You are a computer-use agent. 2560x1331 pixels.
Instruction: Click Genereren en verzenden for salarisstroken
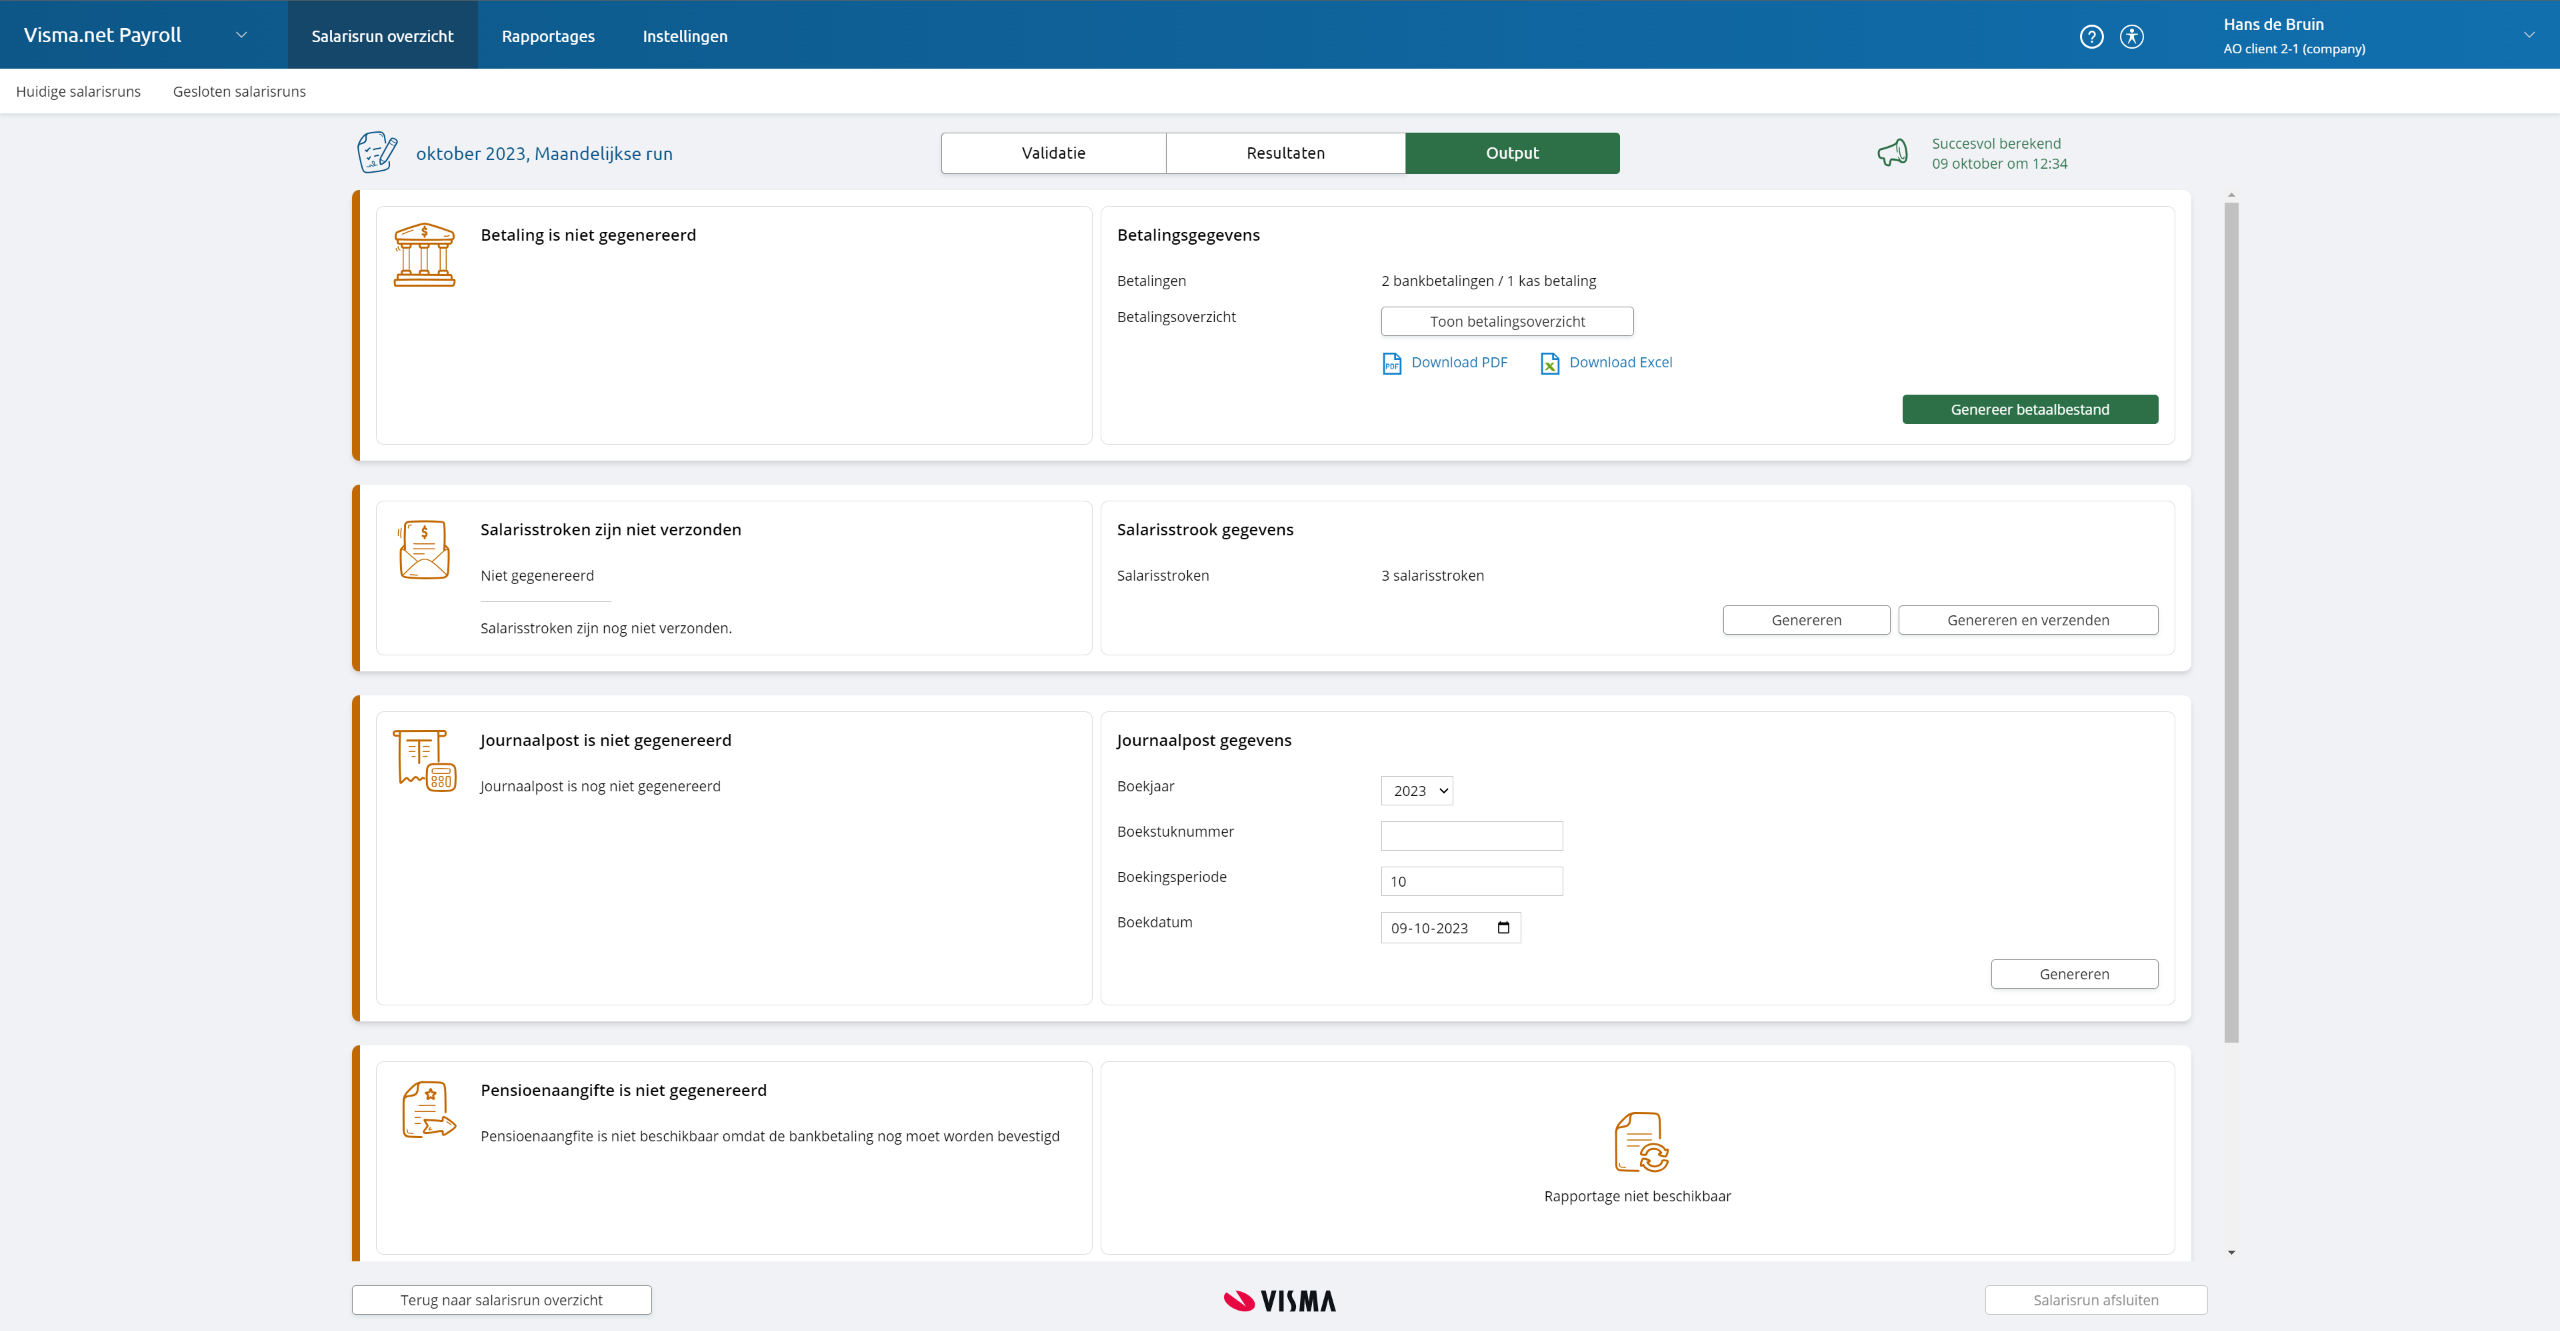2028,620
